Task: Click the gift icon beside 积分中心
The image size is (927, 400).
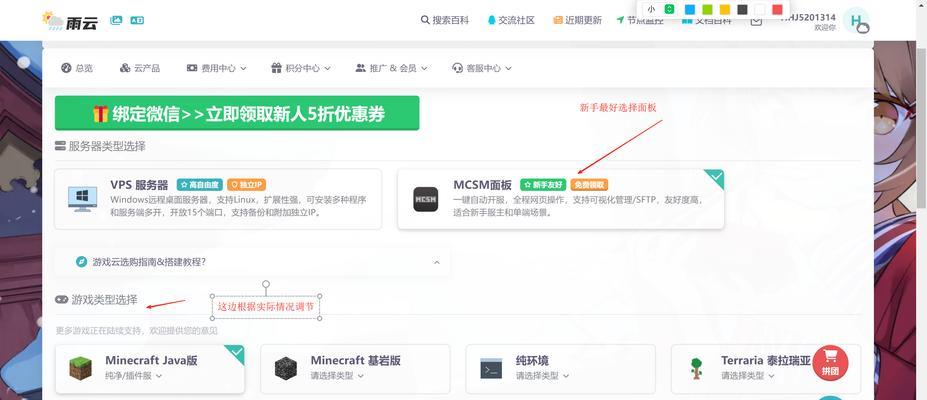Action: point(276,68)
